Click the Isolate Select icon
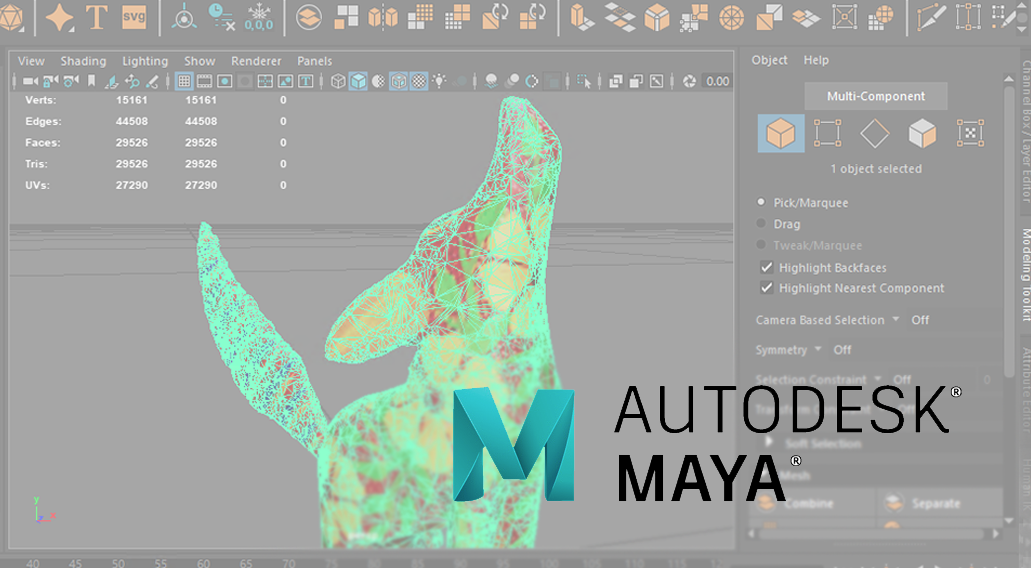 [583, 81]
